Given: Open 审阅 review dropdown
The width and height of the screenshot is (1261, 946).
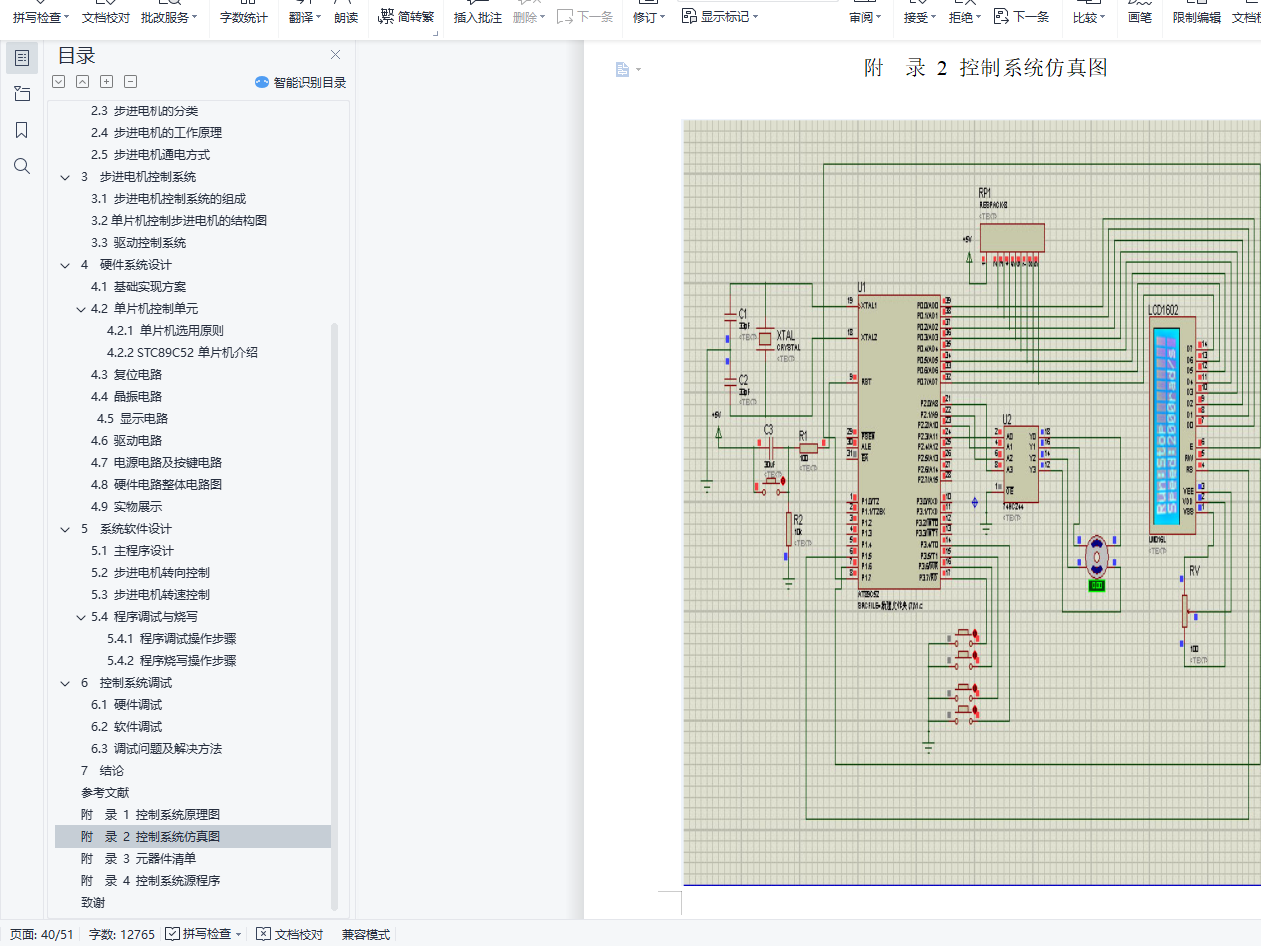Looking at the screenshot, I should (865, 17).
